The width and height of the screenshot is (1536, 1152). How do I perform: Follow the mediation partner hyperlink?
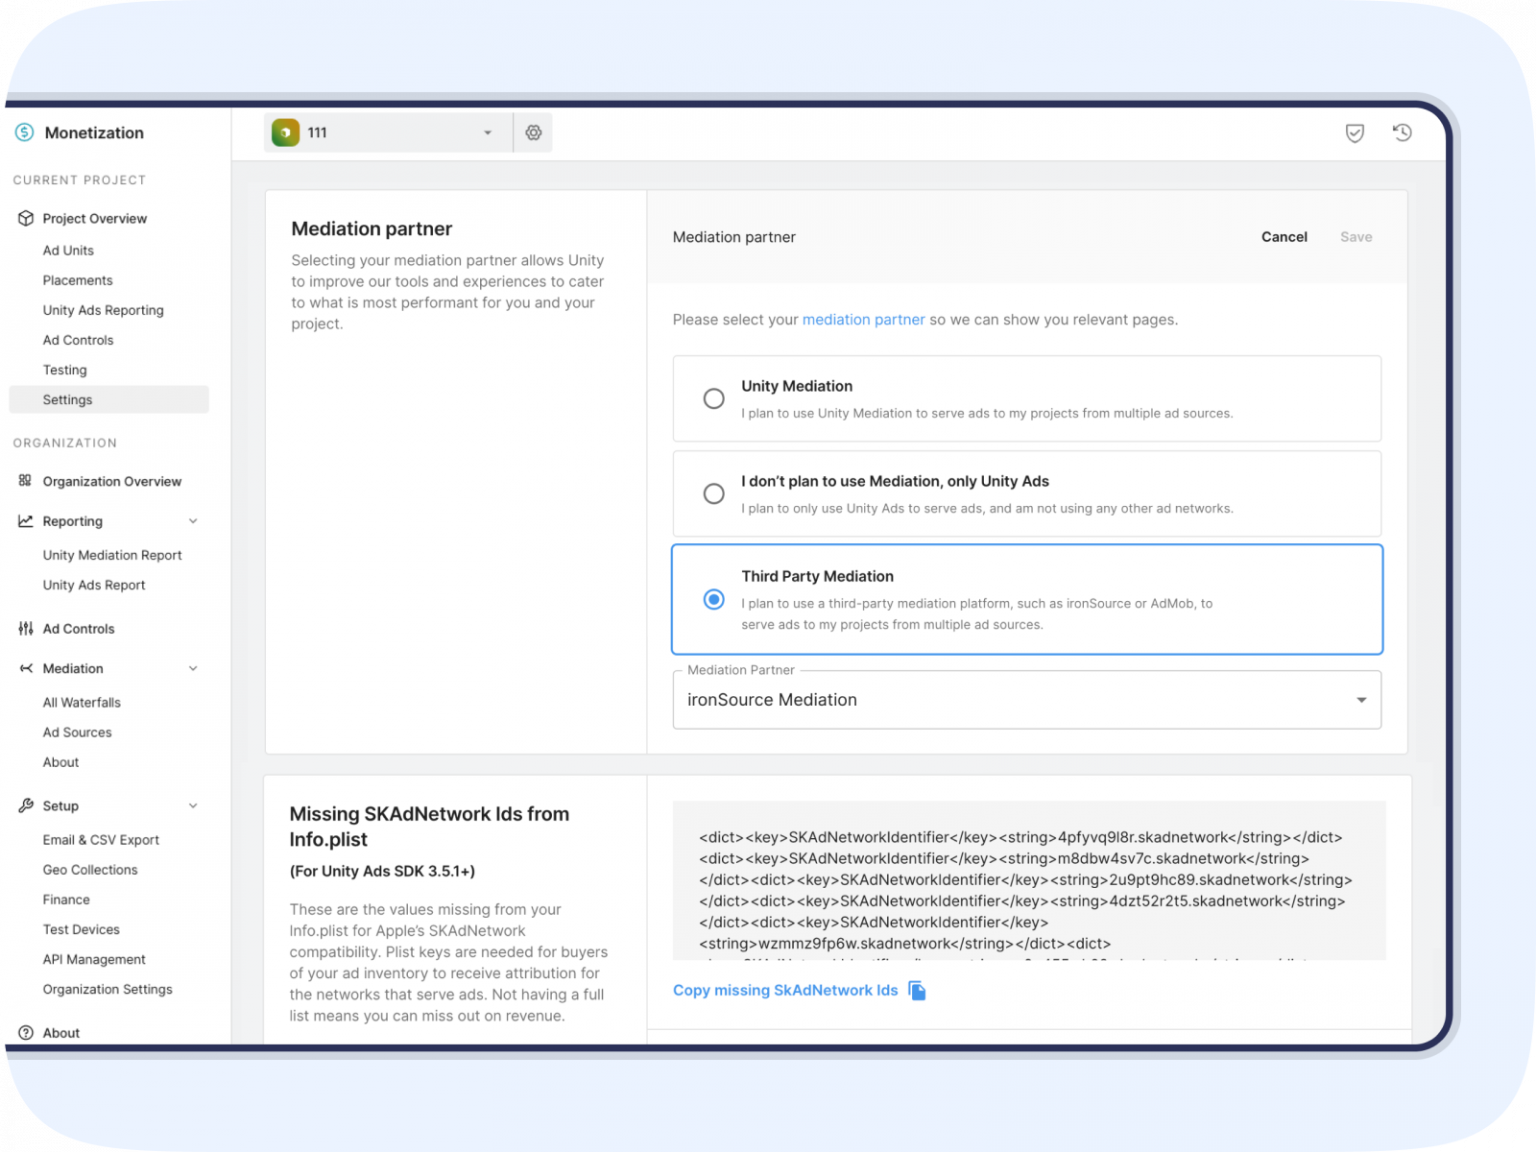pos(863,320)
